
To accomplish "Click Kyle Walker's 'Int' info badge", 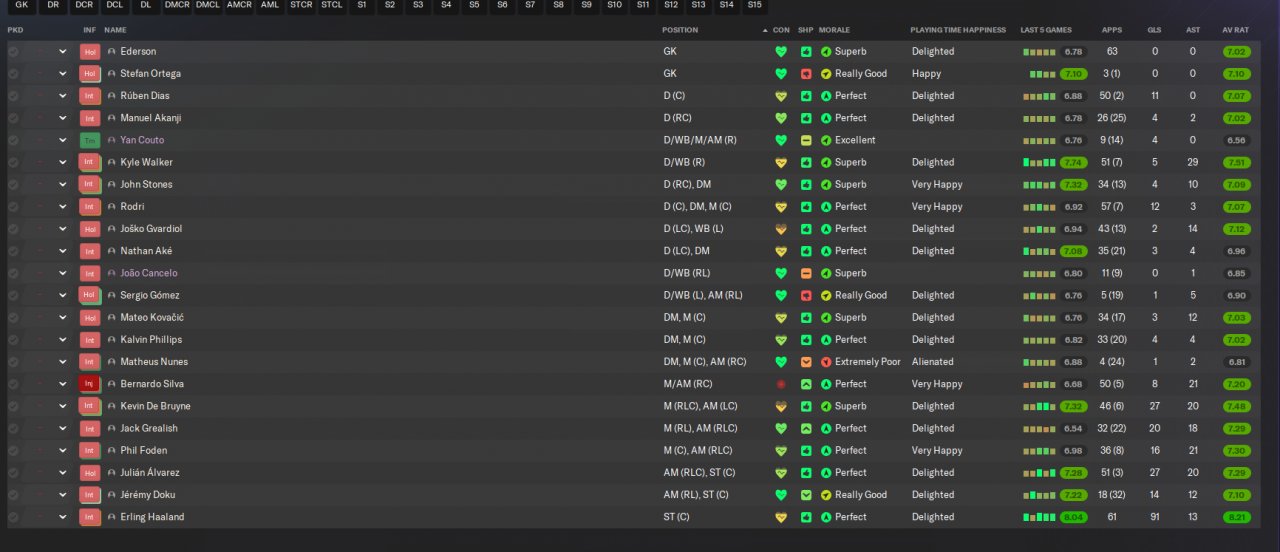I will (90, 162).
